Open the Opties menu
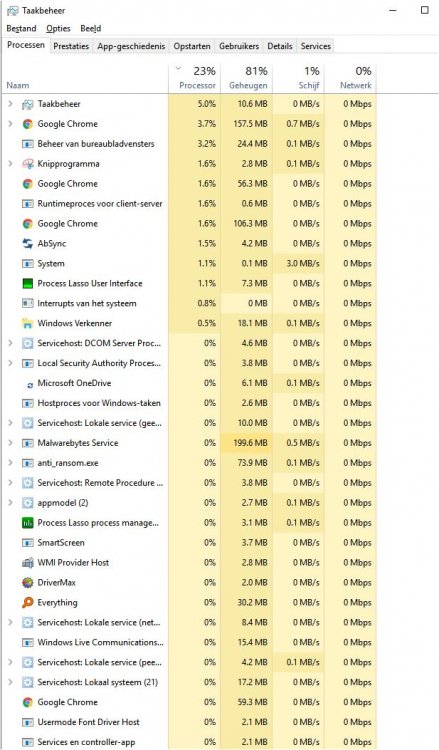Screen dimensions: 439x750 point(58,28)
